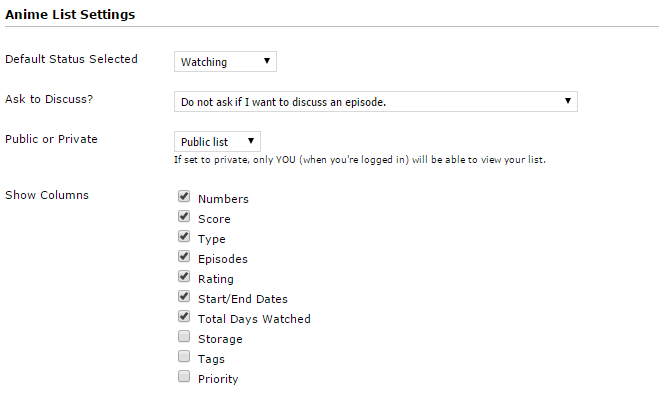The height and width of the screenshot is (402, 659).
Task: Click the Start/End Dates label
Action: 243,299
